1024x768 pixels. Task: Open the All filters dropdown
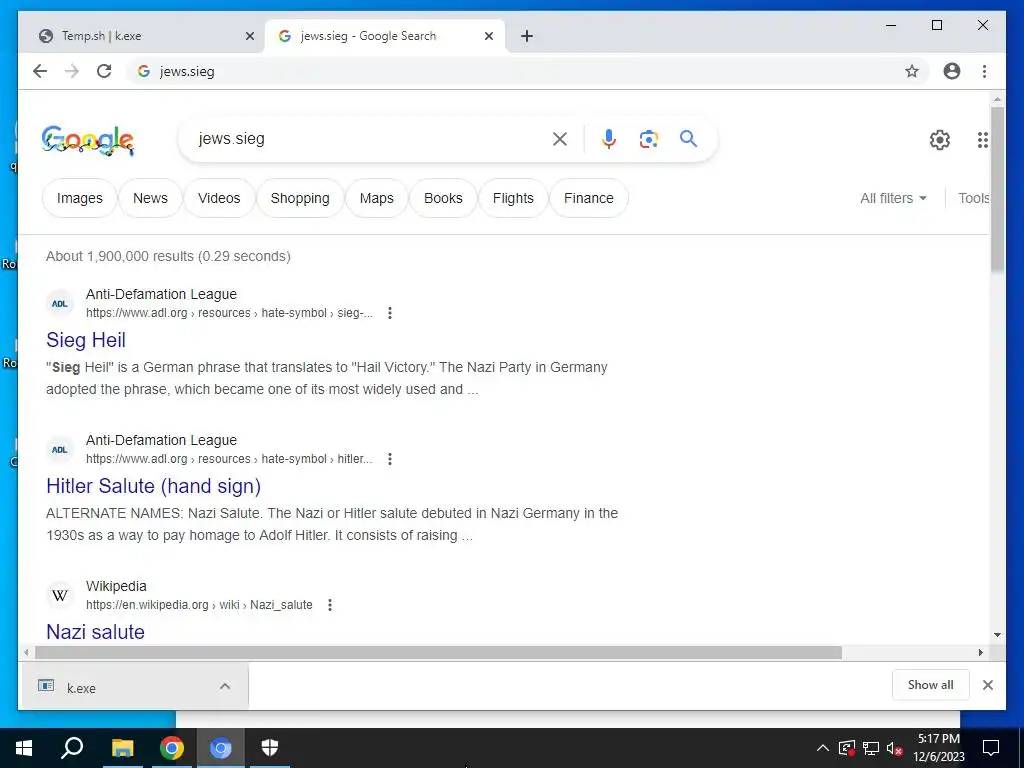(893, 198)
